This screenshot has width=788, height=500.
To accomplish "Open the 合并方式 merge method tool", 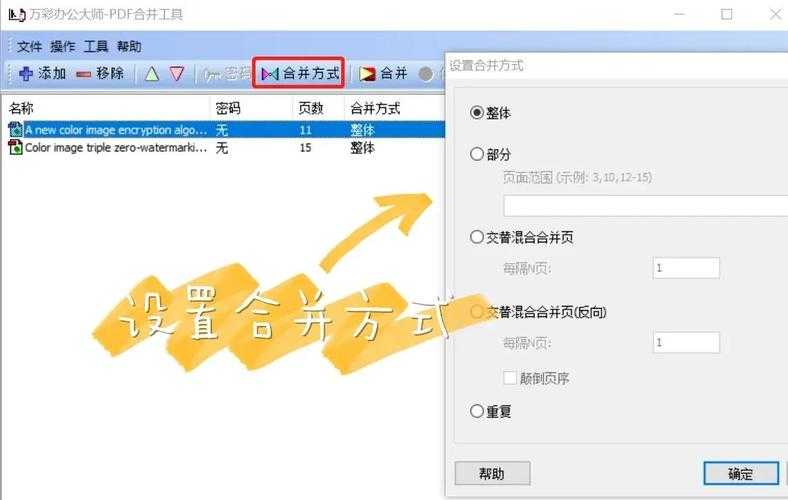I will pyautogui.click(x=299, y=73).
